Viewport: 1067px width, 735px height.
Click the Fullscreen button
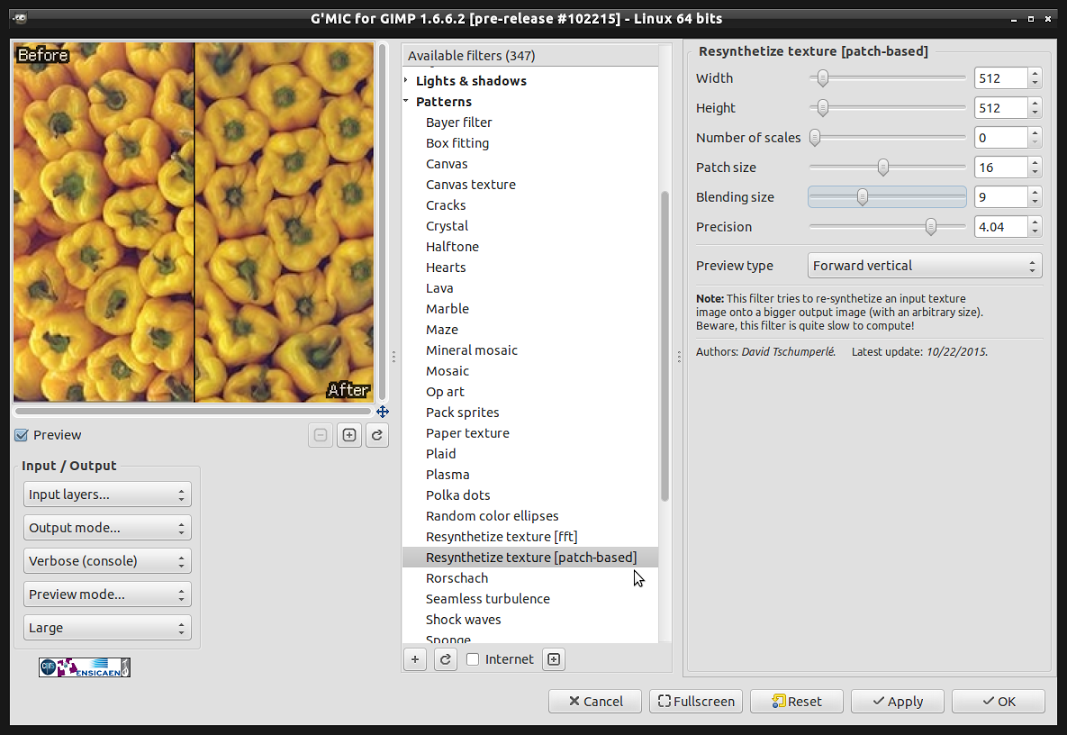[695, 701]
